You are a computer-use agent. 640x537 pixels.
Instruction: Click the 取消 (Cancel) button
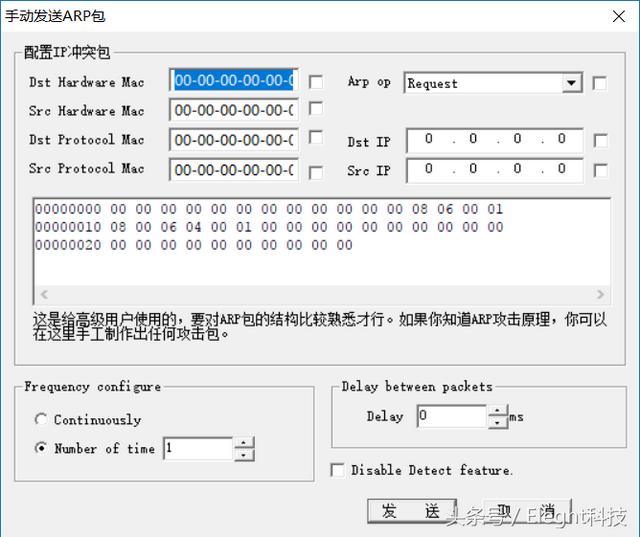[526, 511]
